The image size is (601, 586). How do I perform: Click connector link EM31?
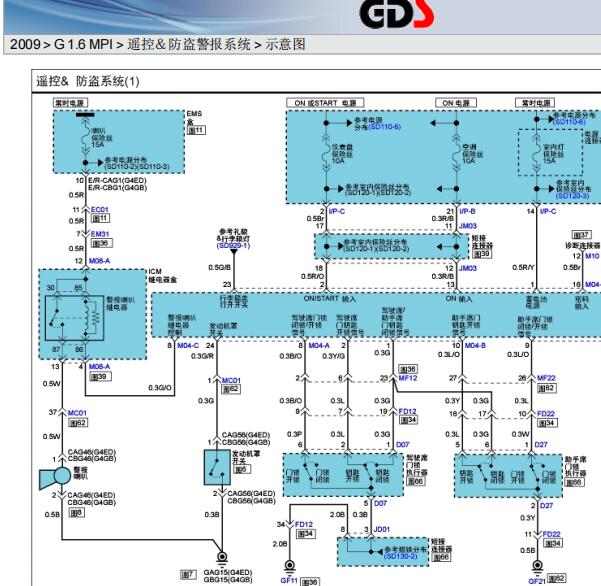pyautogui.click(x=100, y=234)
